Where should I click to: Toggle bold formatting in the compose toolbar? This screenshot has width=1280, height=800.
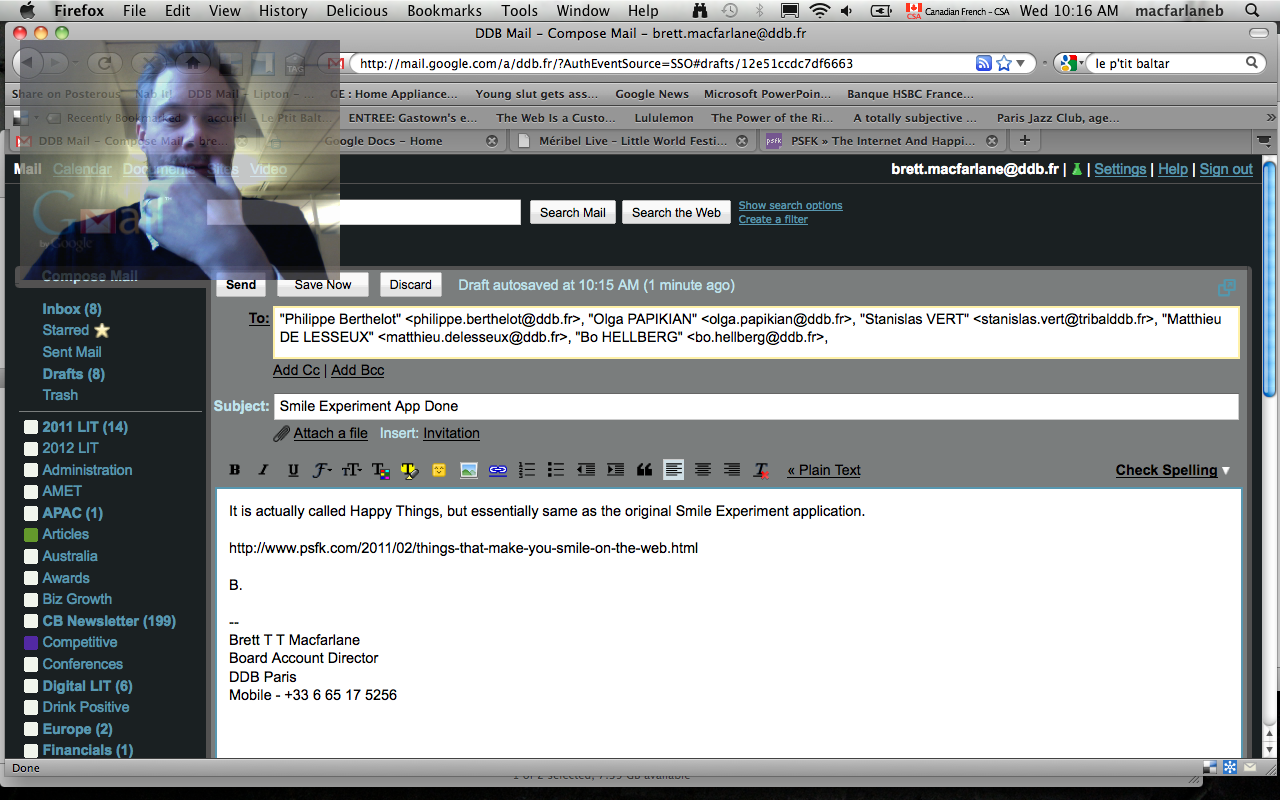(x=235, y=470)
